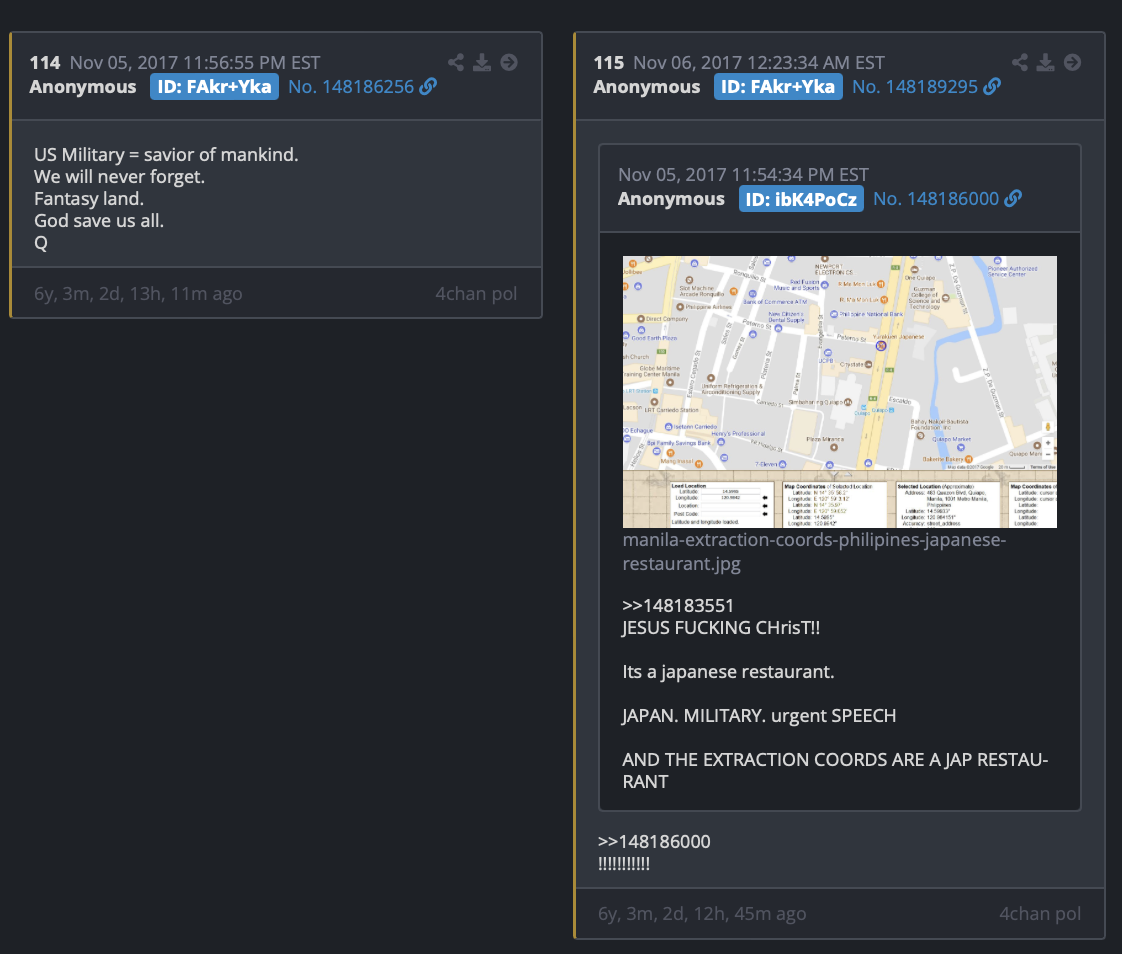Click Anonymous name in post 115 header
This screenshot has height=954, width=1122.
[647, 87]
